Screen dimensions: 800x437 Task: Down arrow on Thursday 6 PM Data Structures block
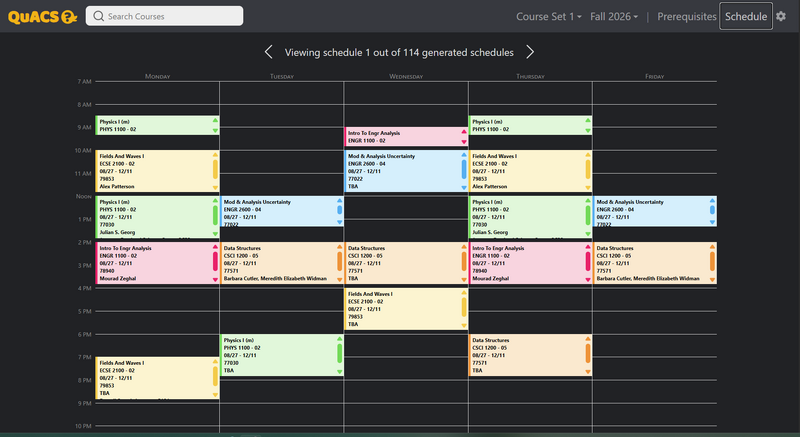click(588, 372)
